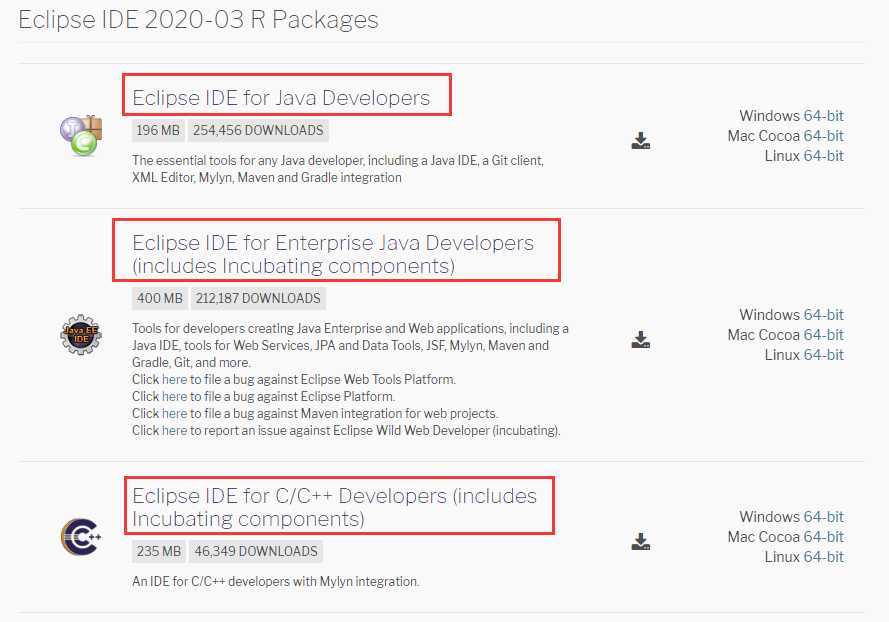Select Linux 64-bit link for Java Developers
Viewport: 889px width, 622px height.
click(823, 156)
